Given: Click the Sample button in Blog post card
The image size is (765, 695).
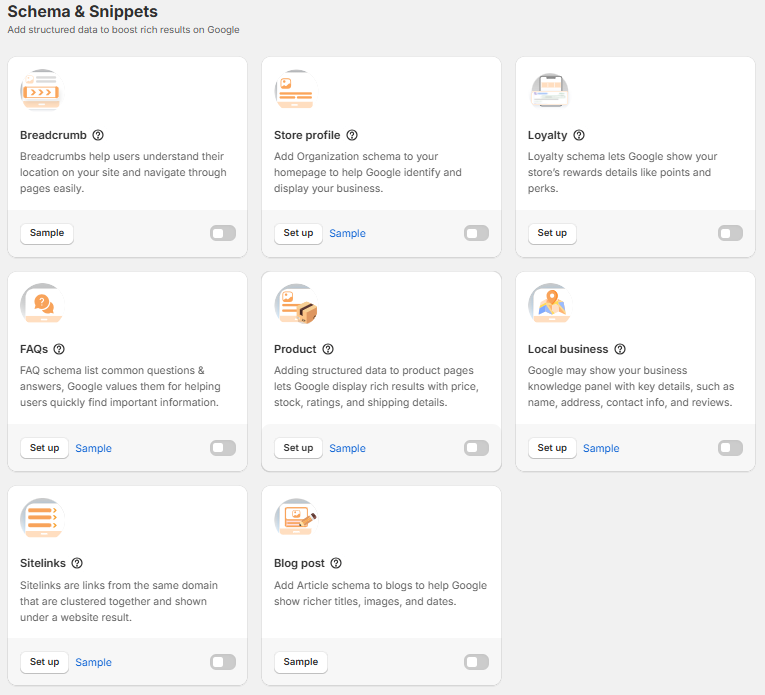Looking at the screenshot, I should pos(300,662).
